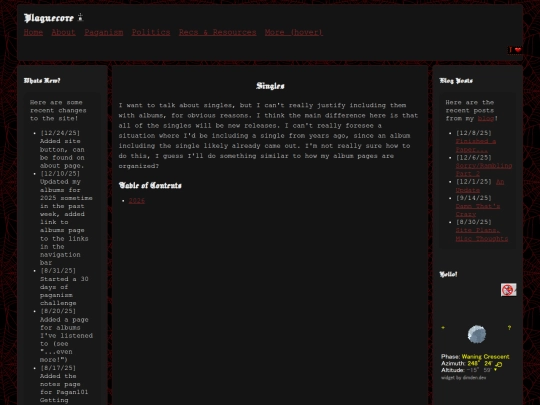Screen dimensions: 540x405
Task: Click the Singles page heading
Action: (270, 86)
